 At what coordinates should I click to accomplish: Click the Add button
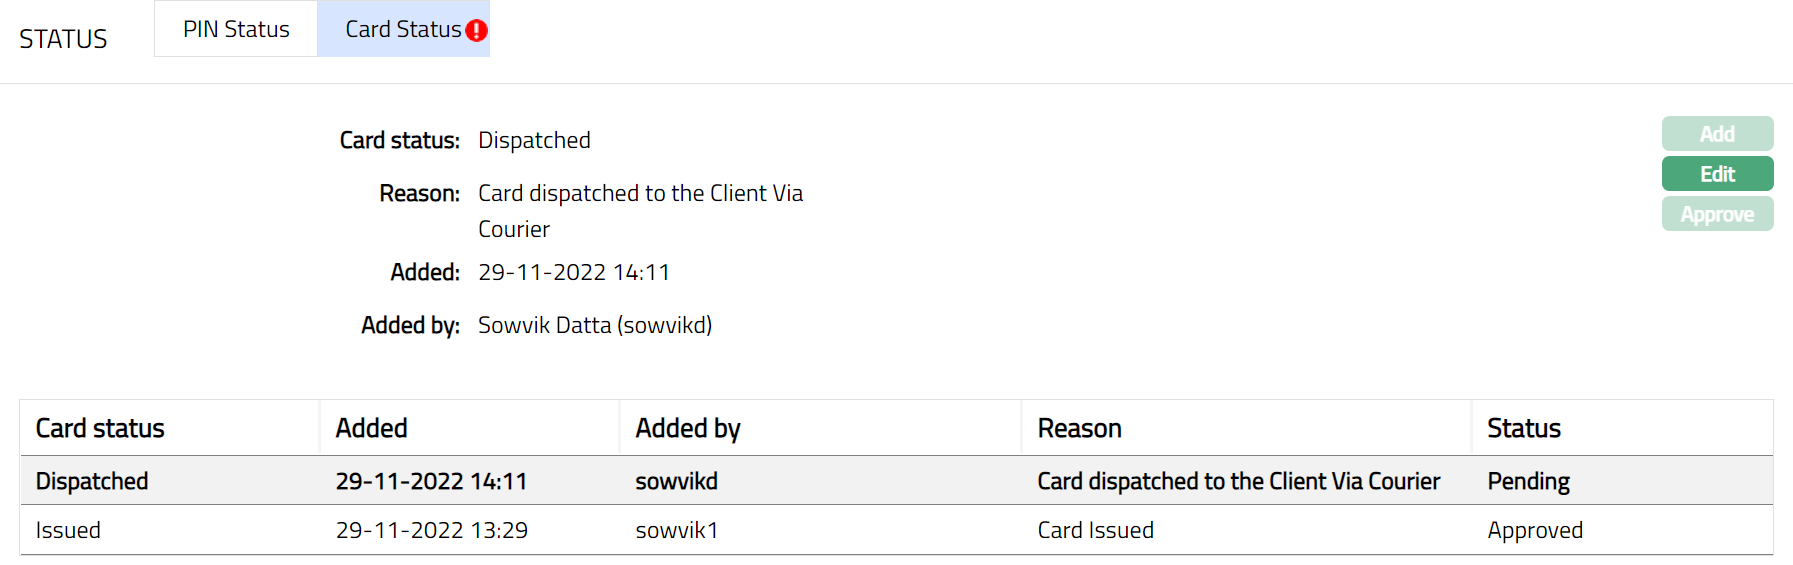(1717, 134)
